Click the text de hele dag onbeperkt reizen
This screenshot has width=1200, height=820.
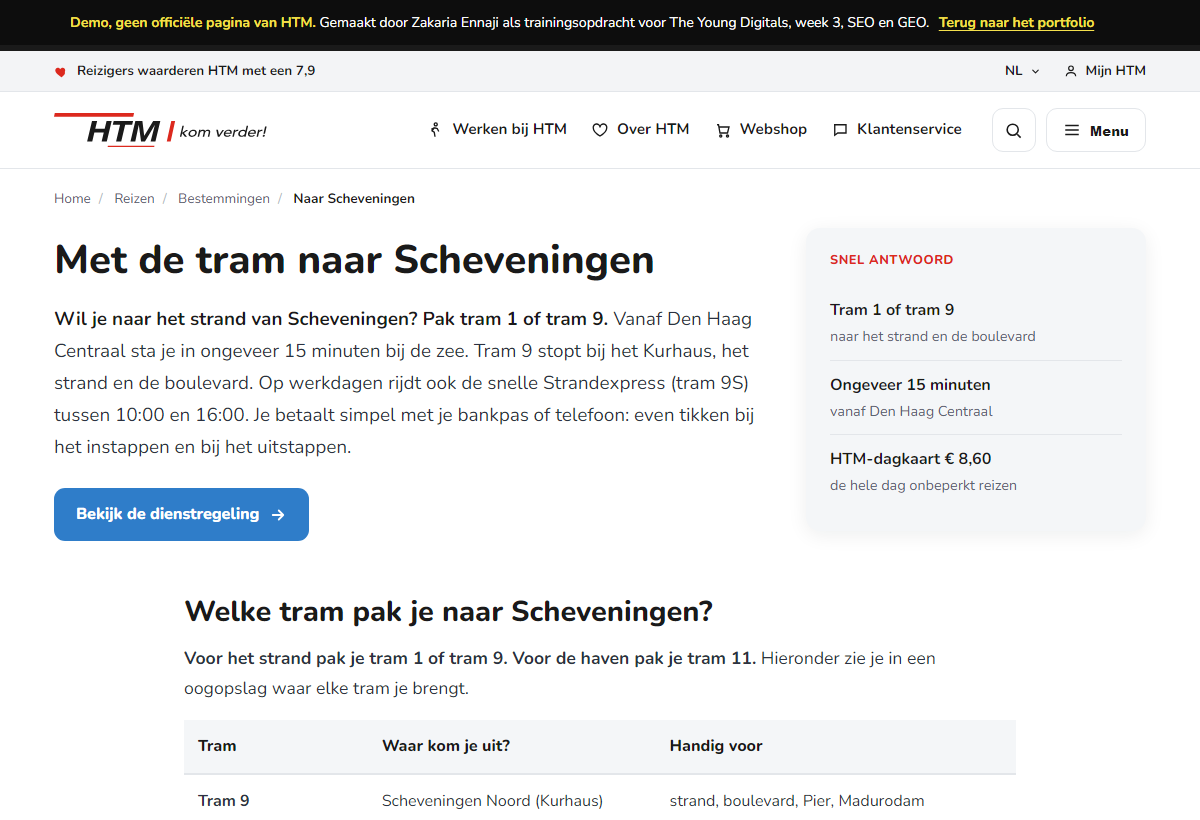click(923, 486)
